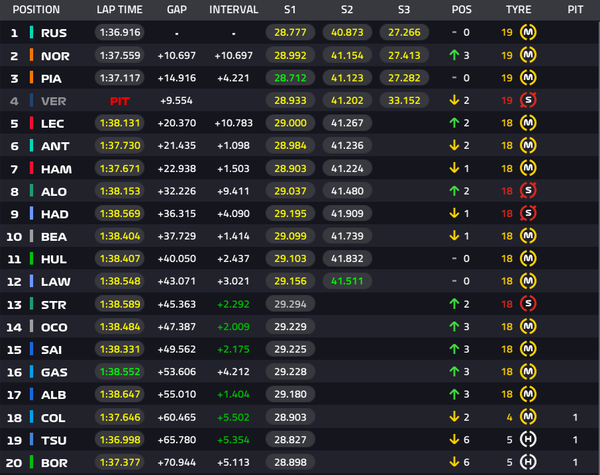
Task: Click the medium tyre icon for COL
Action: pyautogui.click(x=528, y=417)
